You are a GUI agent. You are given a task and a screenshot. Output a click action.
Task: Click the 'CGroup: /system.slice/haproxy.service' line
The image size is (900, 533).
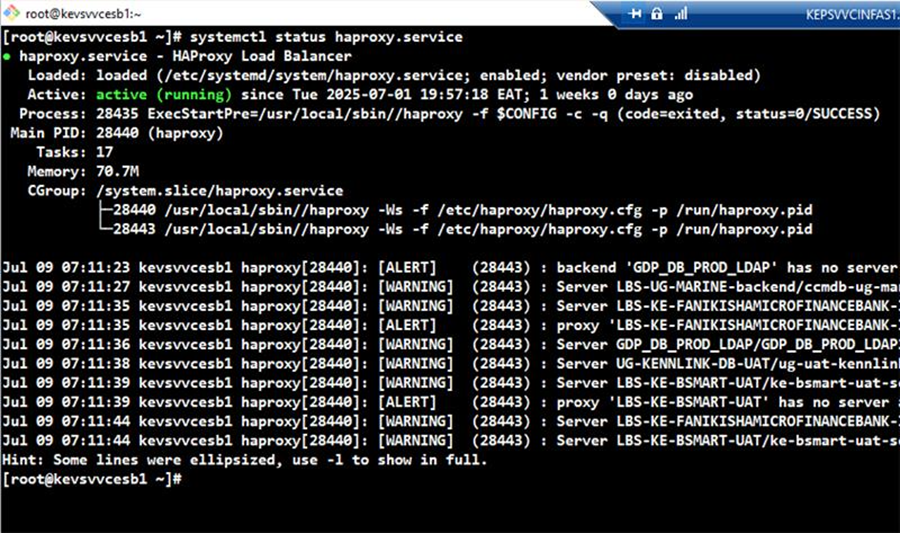coord(185,190)
